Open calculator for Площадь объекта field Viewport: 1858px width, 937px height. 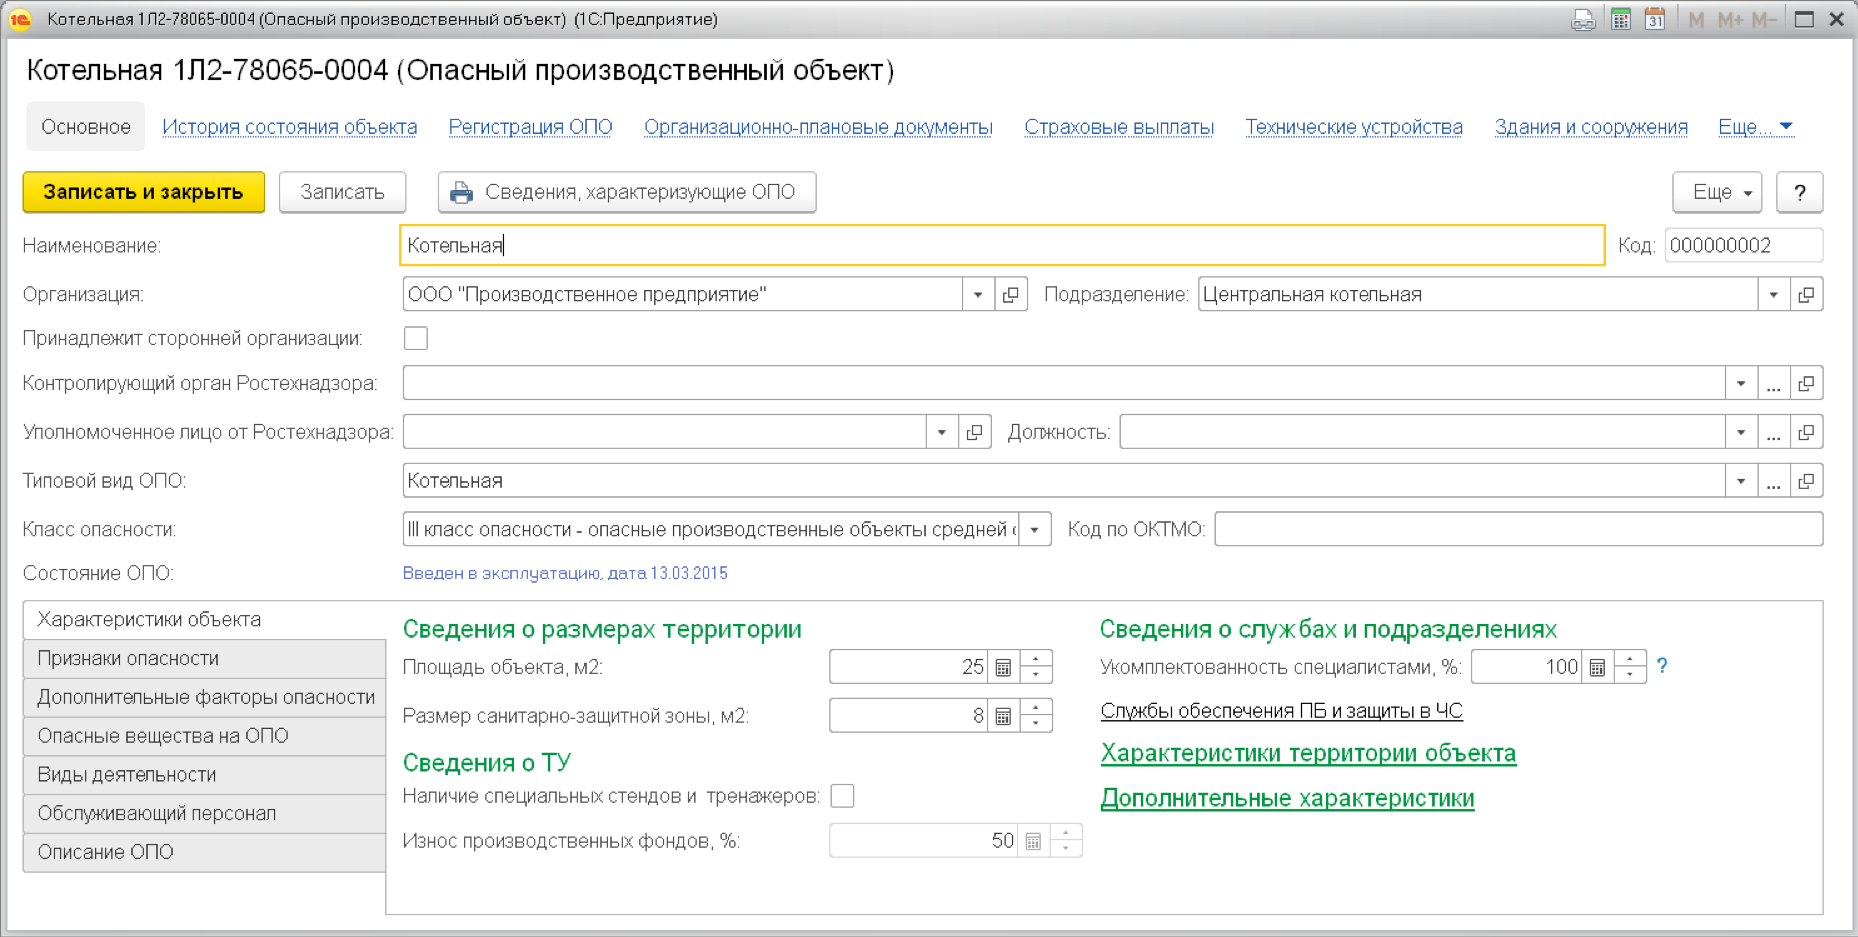(1003, 667)
